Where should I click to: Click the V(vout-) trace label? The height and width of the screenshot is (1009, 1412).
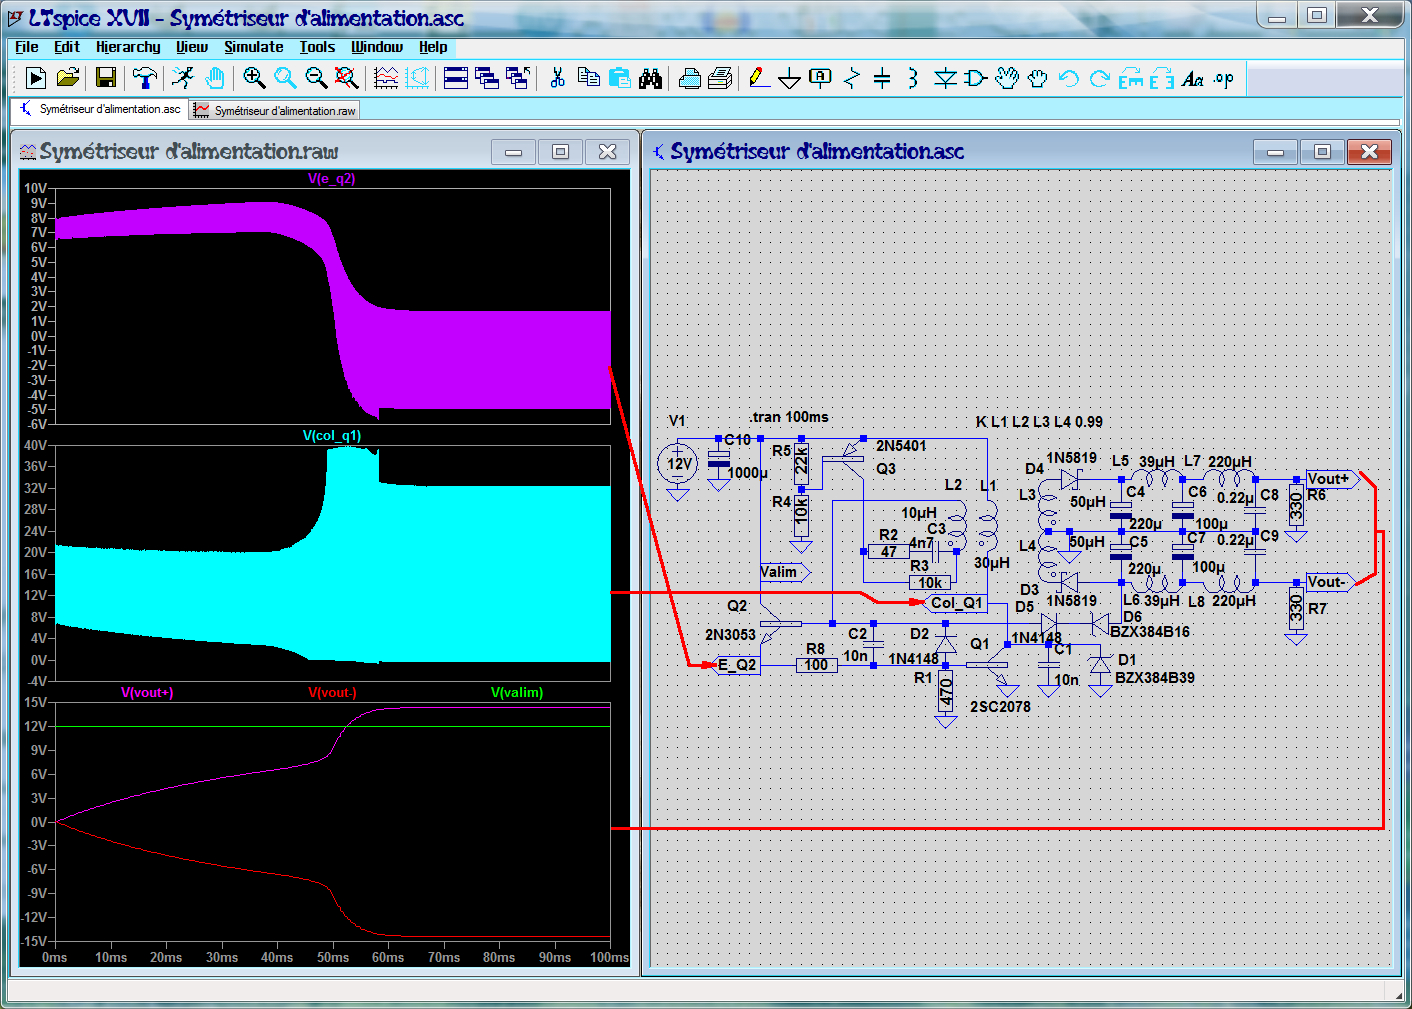[332, 692]
